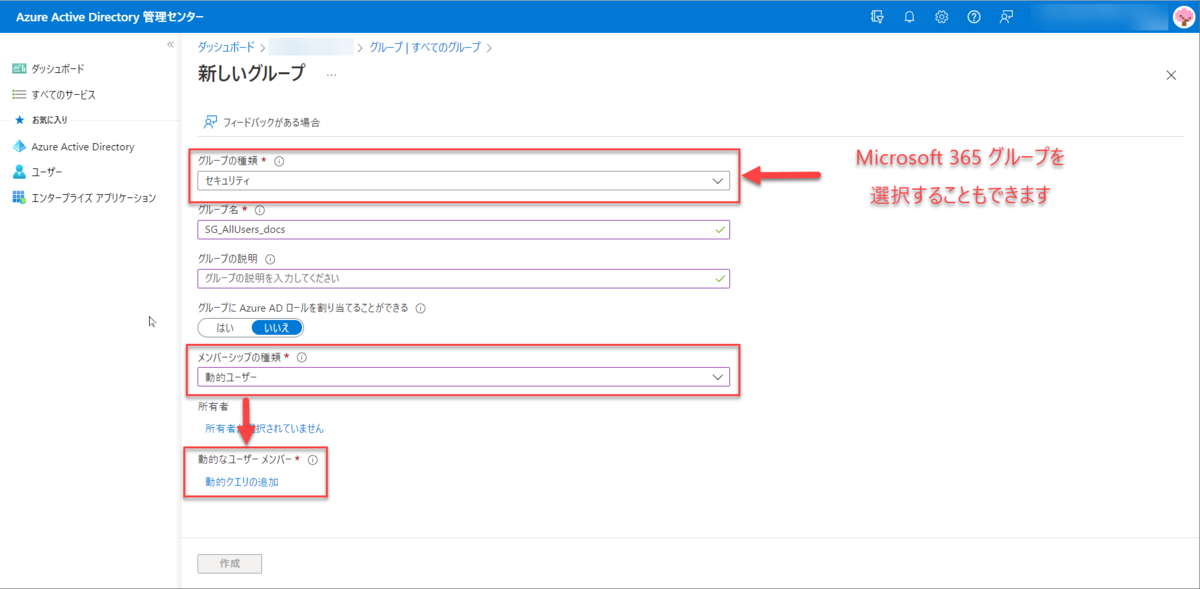1200x589 pixels.
Task: Show info tooltip for メンバーシップの種類
Action: click(302, 357)
